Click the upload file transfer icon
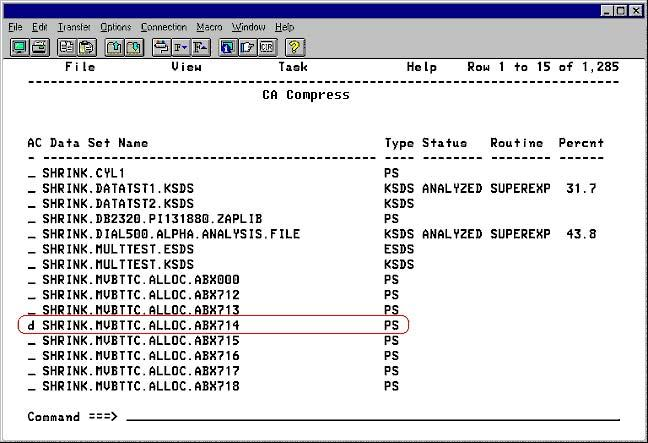This screenshot has height=443, width=648. pyautogui.click(x=113, y=47)
